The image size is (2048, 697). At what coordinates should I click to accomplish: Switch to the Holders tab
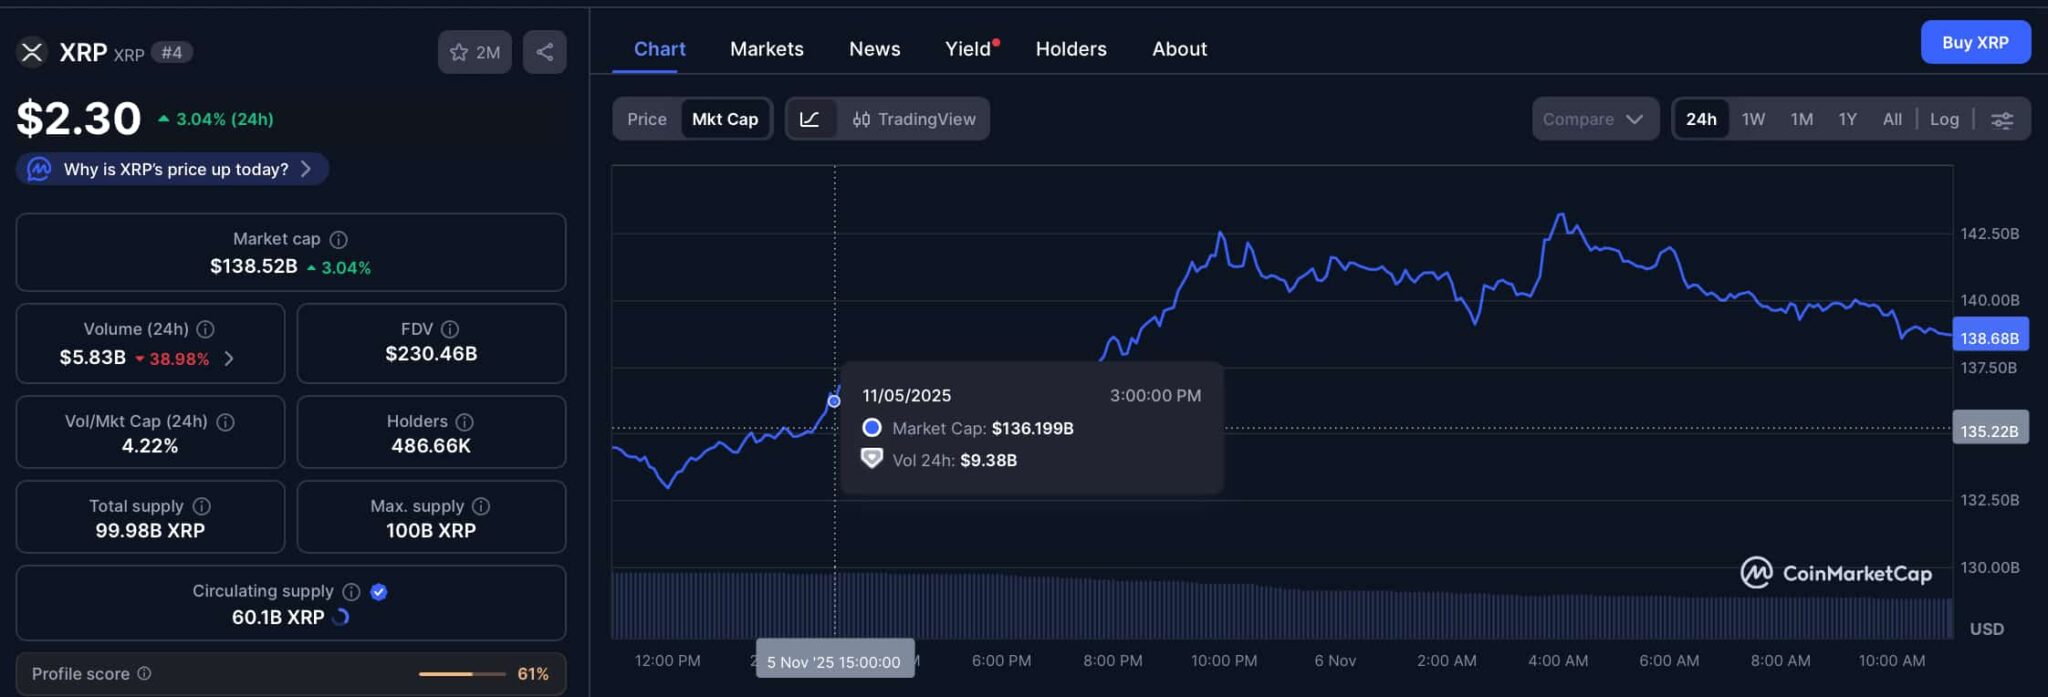tap(1070, 49)
